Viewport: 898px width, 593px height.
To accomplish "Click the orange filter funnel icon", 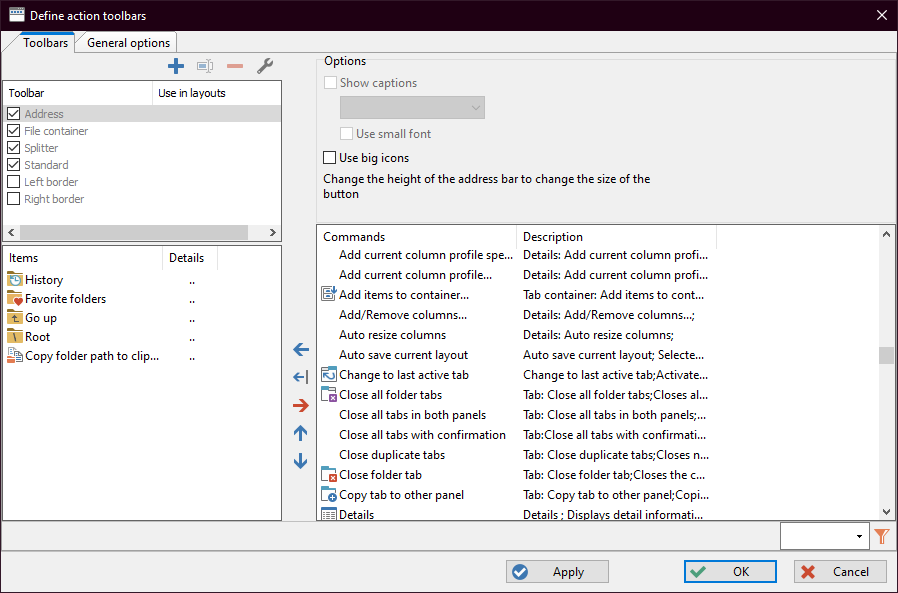I will (881, 537).
